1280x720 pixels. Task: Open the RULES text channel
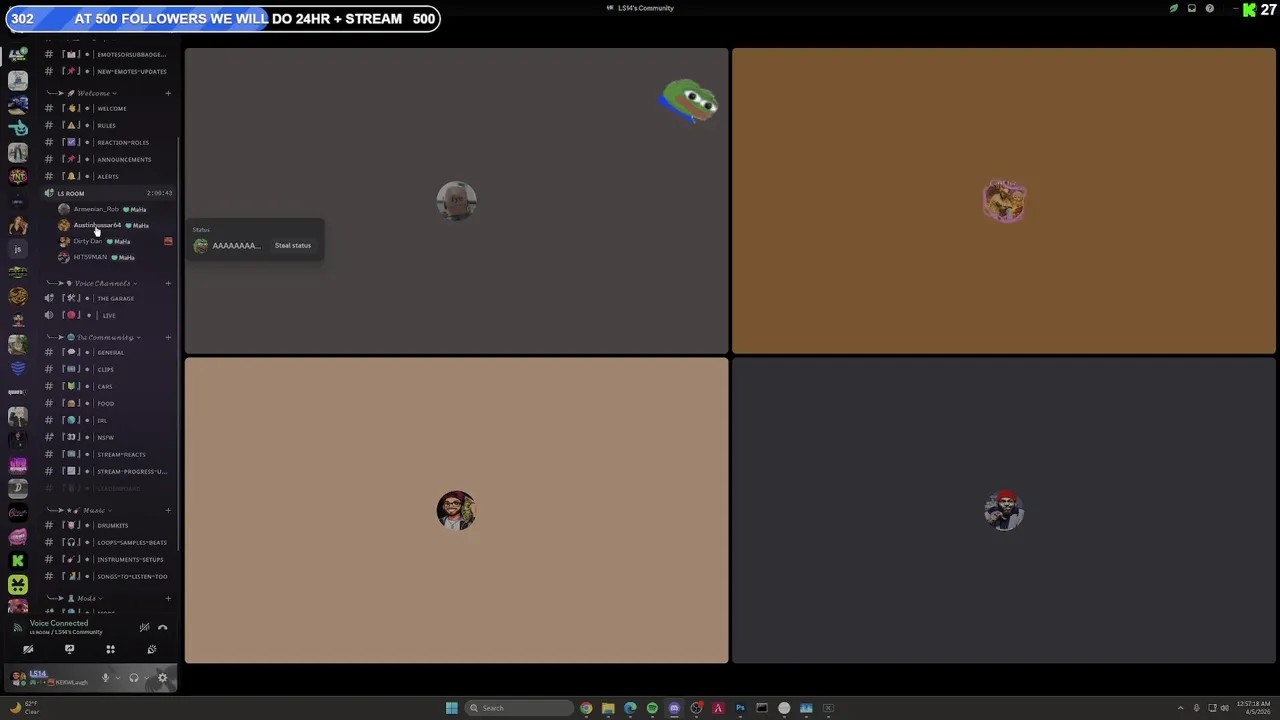click(108, 125)
